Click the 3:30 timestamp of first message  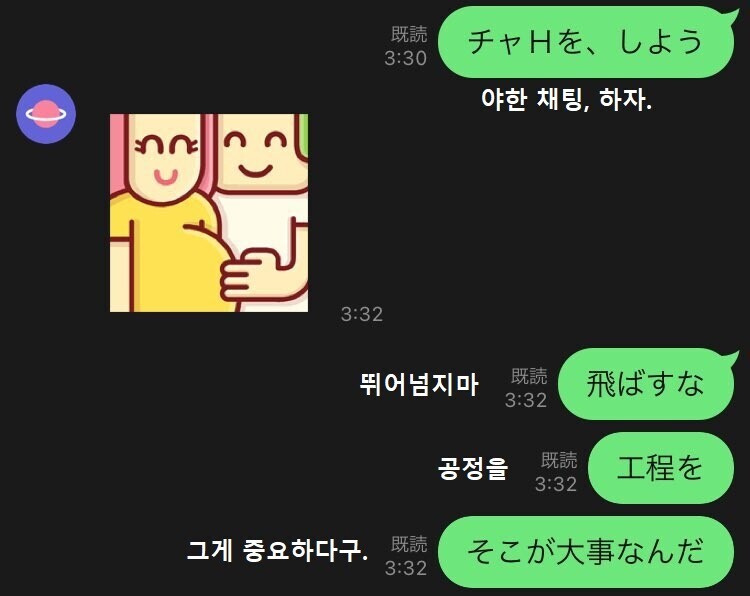pos(406,58)
